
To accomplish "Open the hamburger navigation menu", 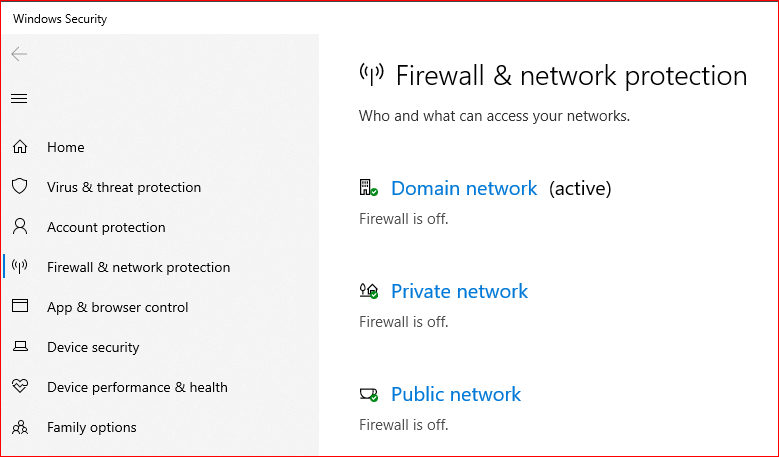I will pyautogui.click(x=19, y=98).
